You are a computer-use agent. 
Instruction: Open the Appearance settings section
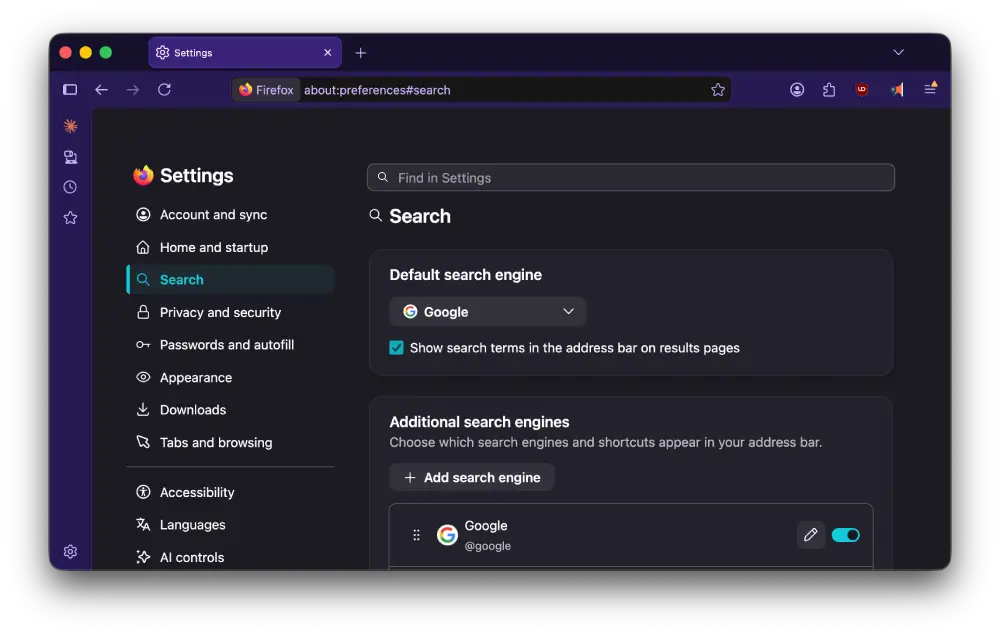[x=196, y=377]
